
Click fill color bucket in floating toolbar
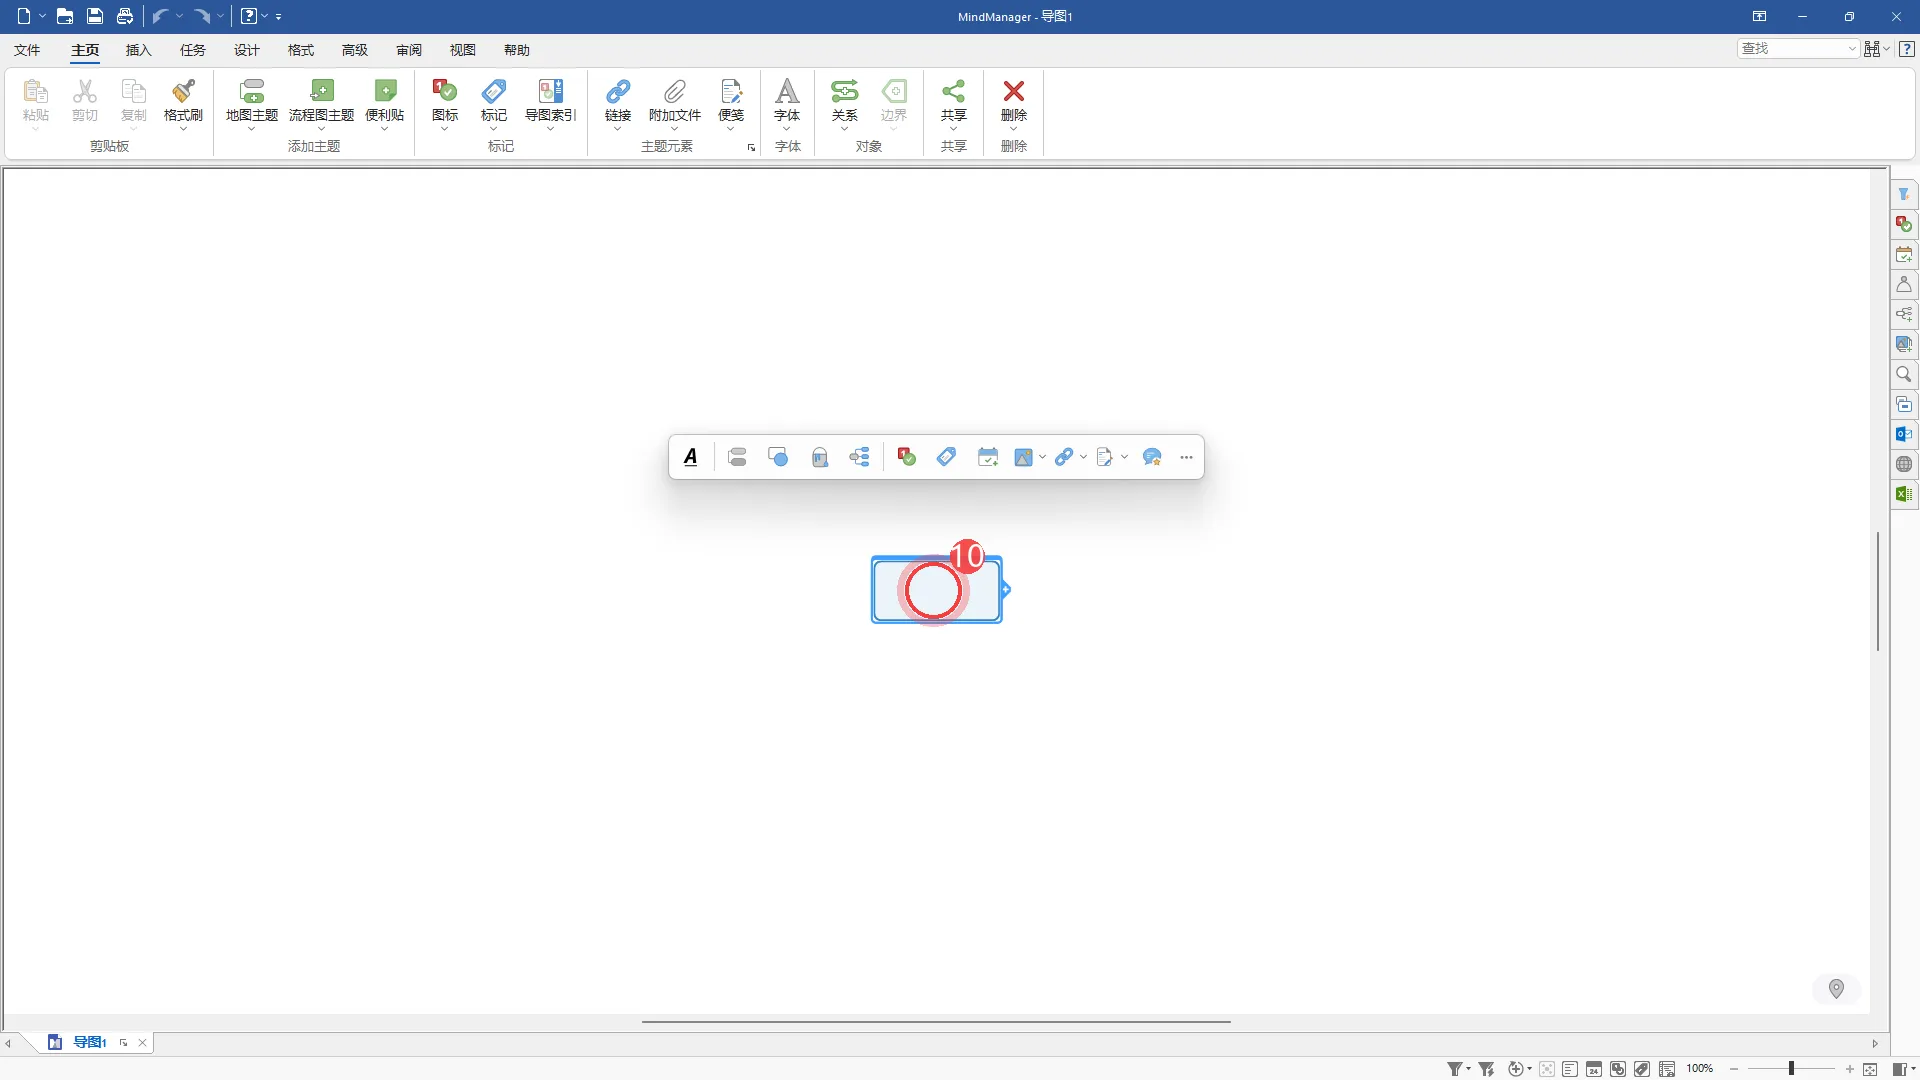(x=819, y=457)
